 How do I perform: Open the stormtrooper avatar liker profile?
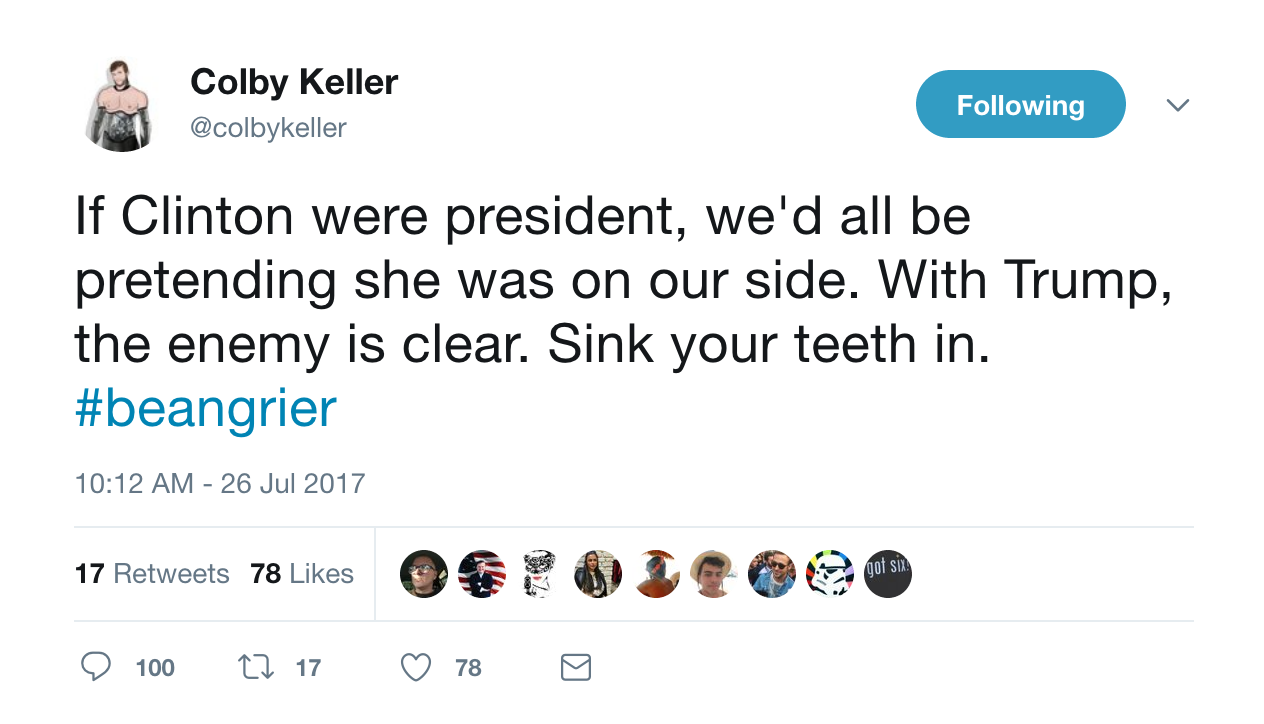pos(830,574)
